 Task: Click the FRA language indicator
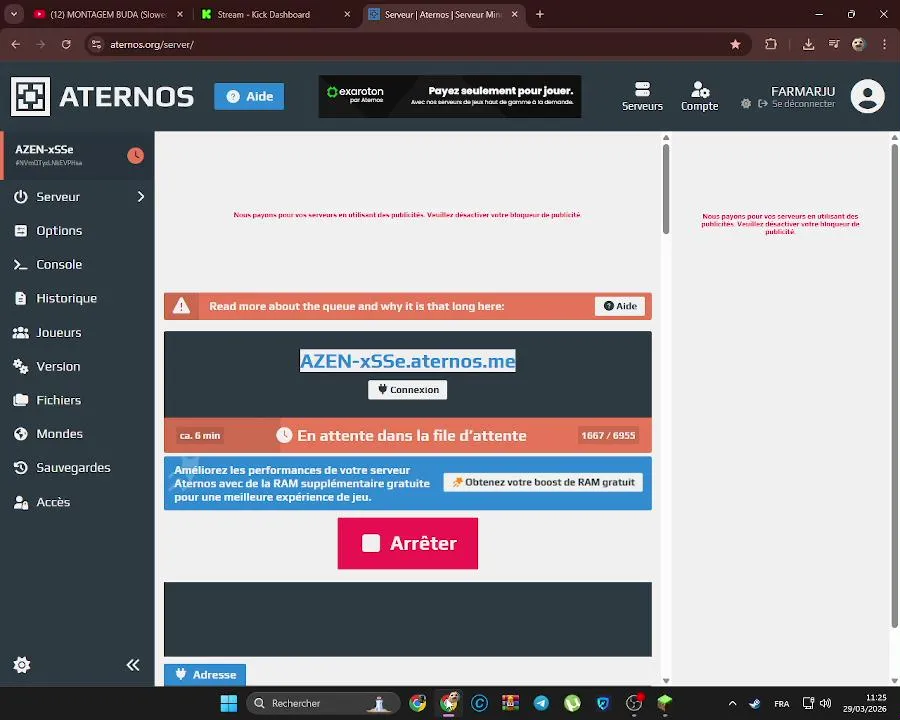tap(781, 703)
